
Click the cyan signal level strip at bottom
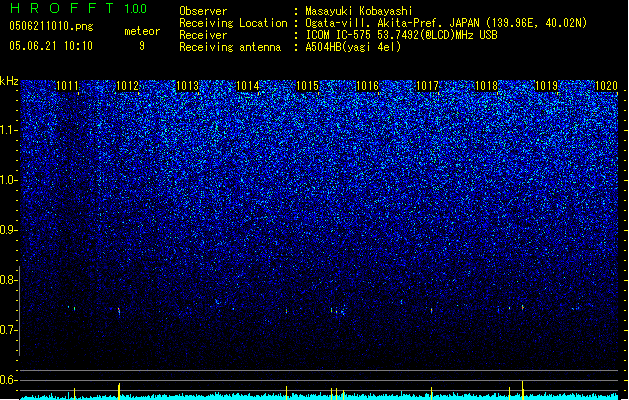point(319,396)
